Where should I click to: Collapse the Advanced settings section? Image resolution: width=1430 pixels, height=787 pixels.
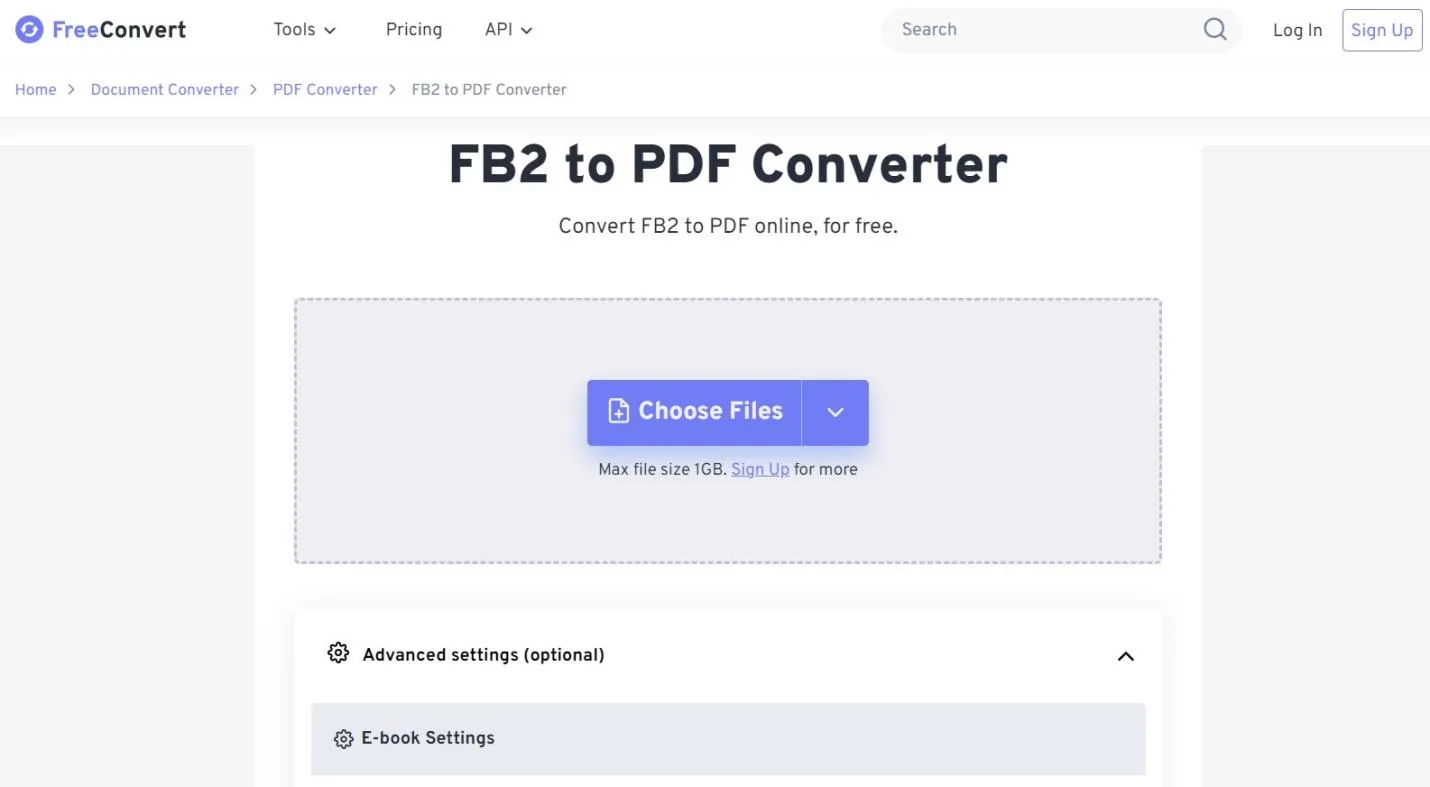coord(1125,656)
